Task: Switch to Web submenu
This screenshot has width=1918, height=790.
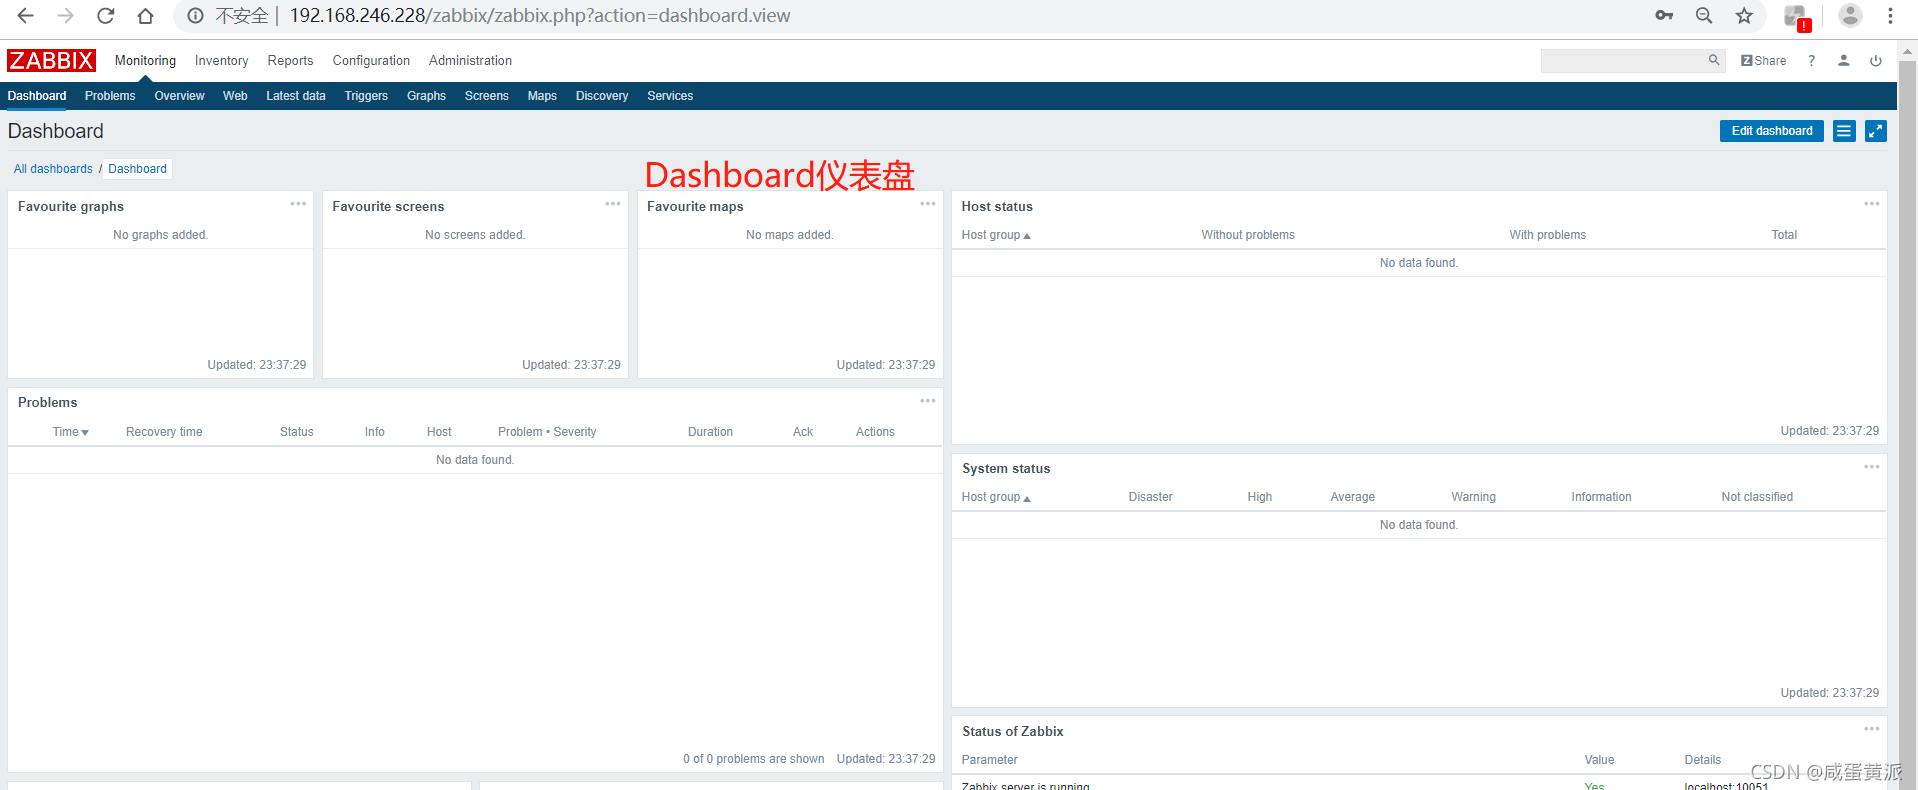Action: [235, 96]
